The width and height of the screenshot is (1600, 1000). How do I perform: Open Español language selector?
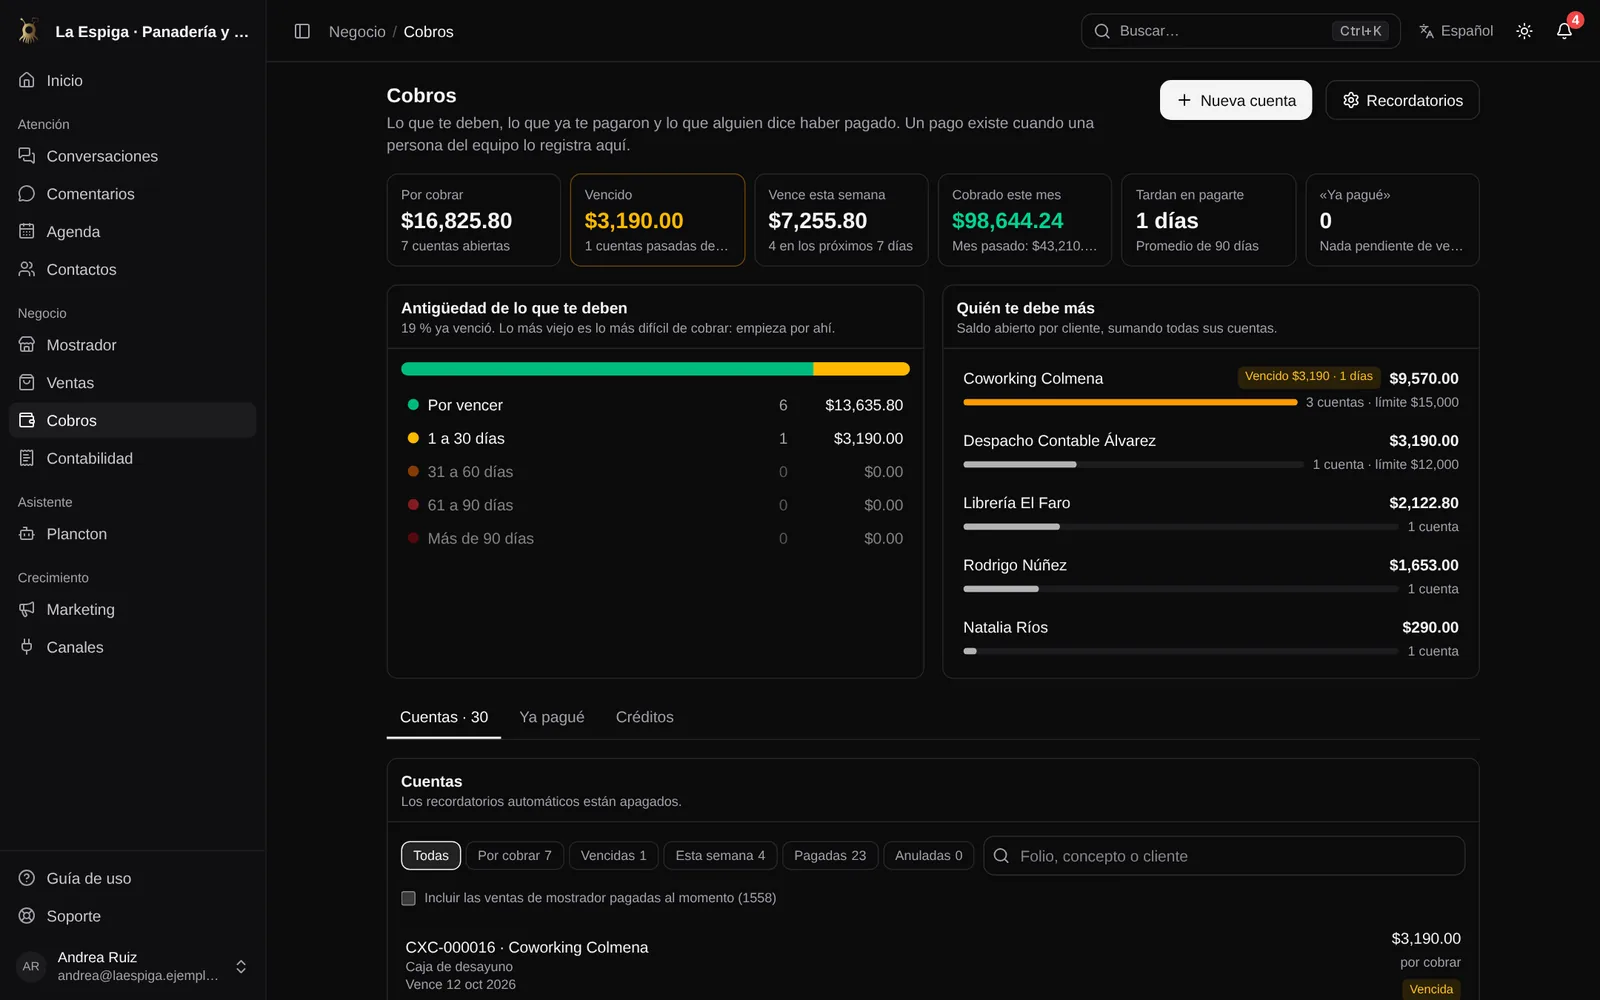(x=1456, y=31)
